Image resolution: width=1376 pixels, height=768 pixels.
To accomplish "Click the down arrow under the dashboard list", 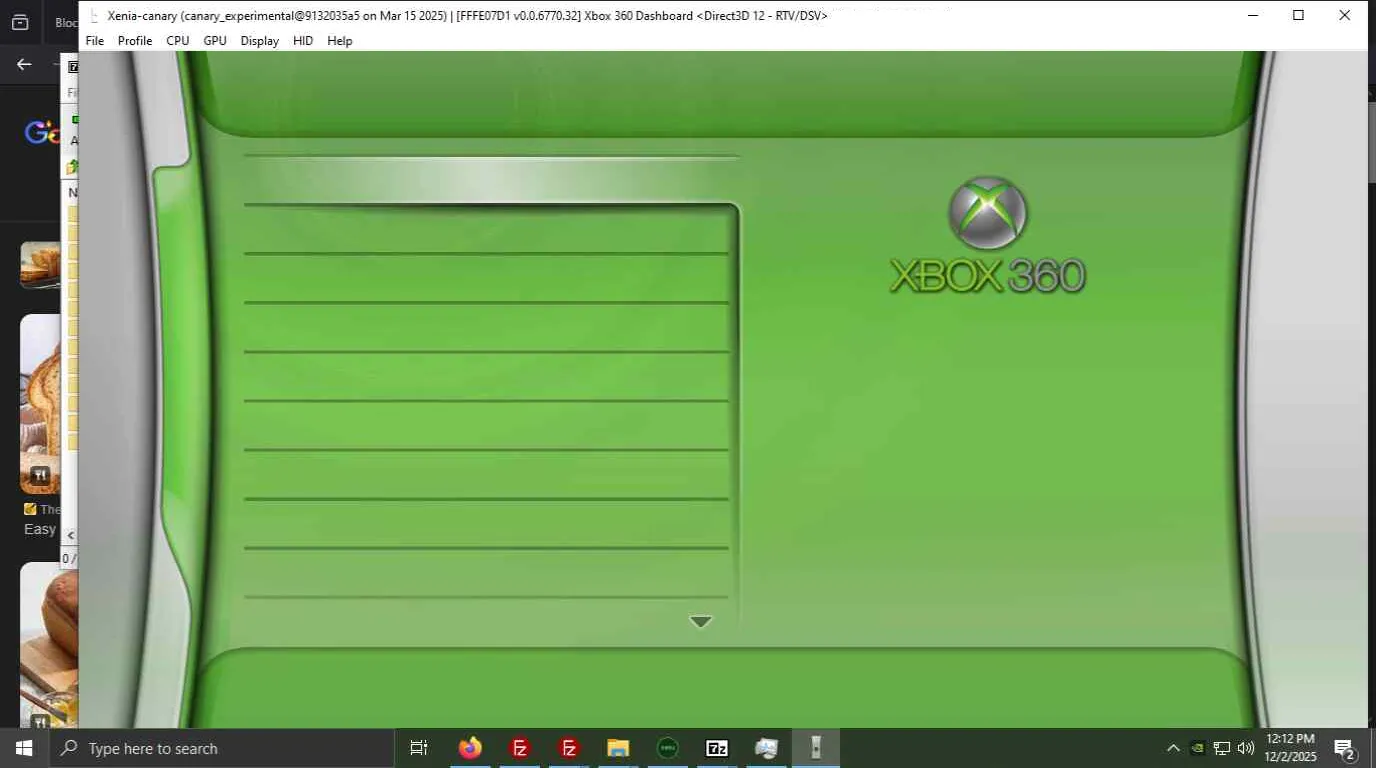I will coord(701,622).
